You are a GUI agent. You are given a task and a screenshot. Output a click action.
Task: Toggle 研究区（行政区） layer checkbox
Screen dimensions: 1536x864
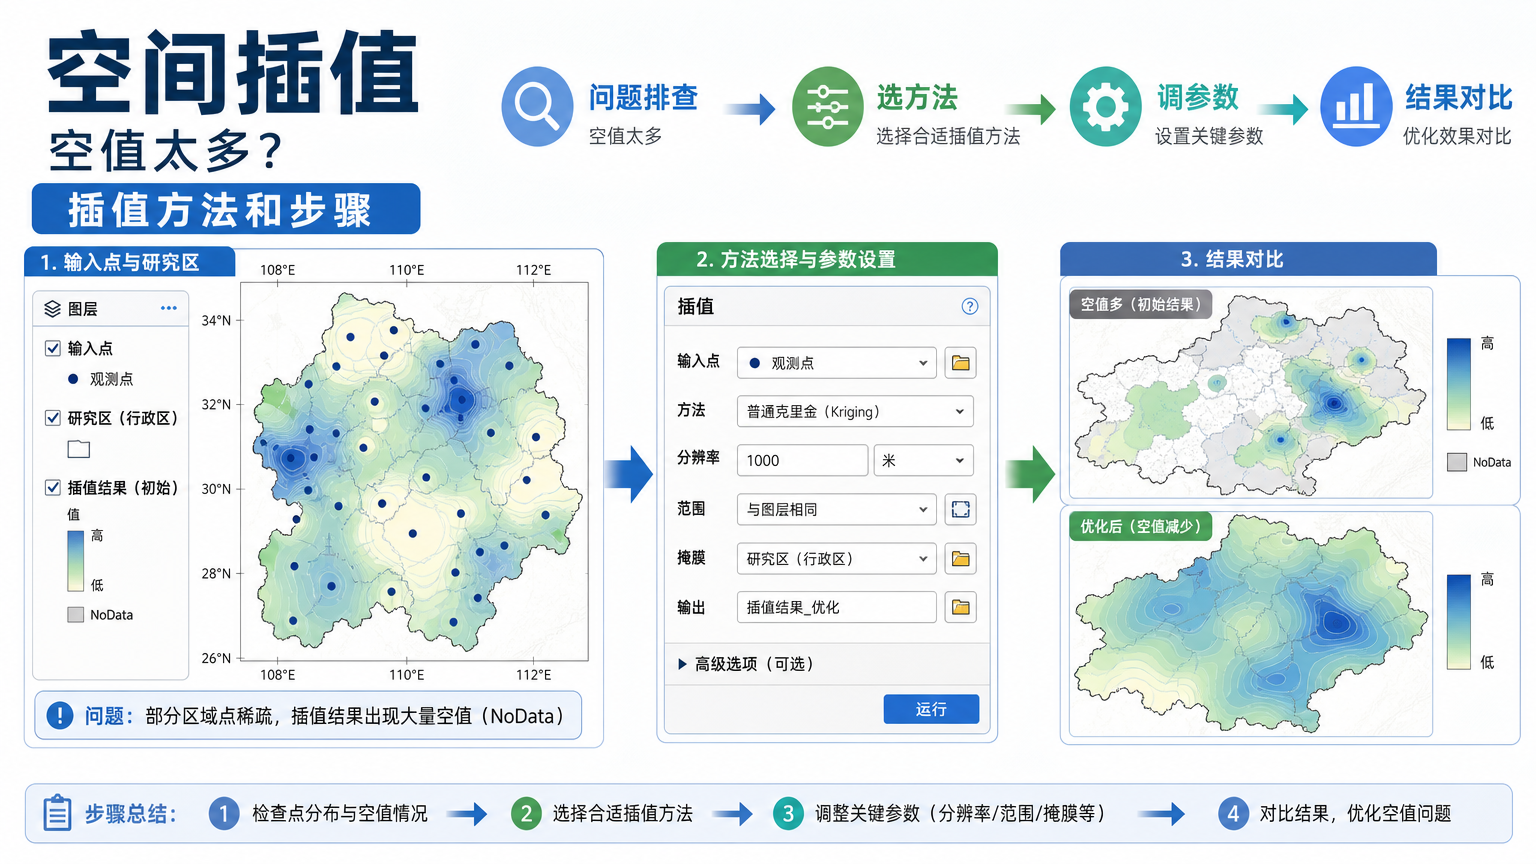53,418
